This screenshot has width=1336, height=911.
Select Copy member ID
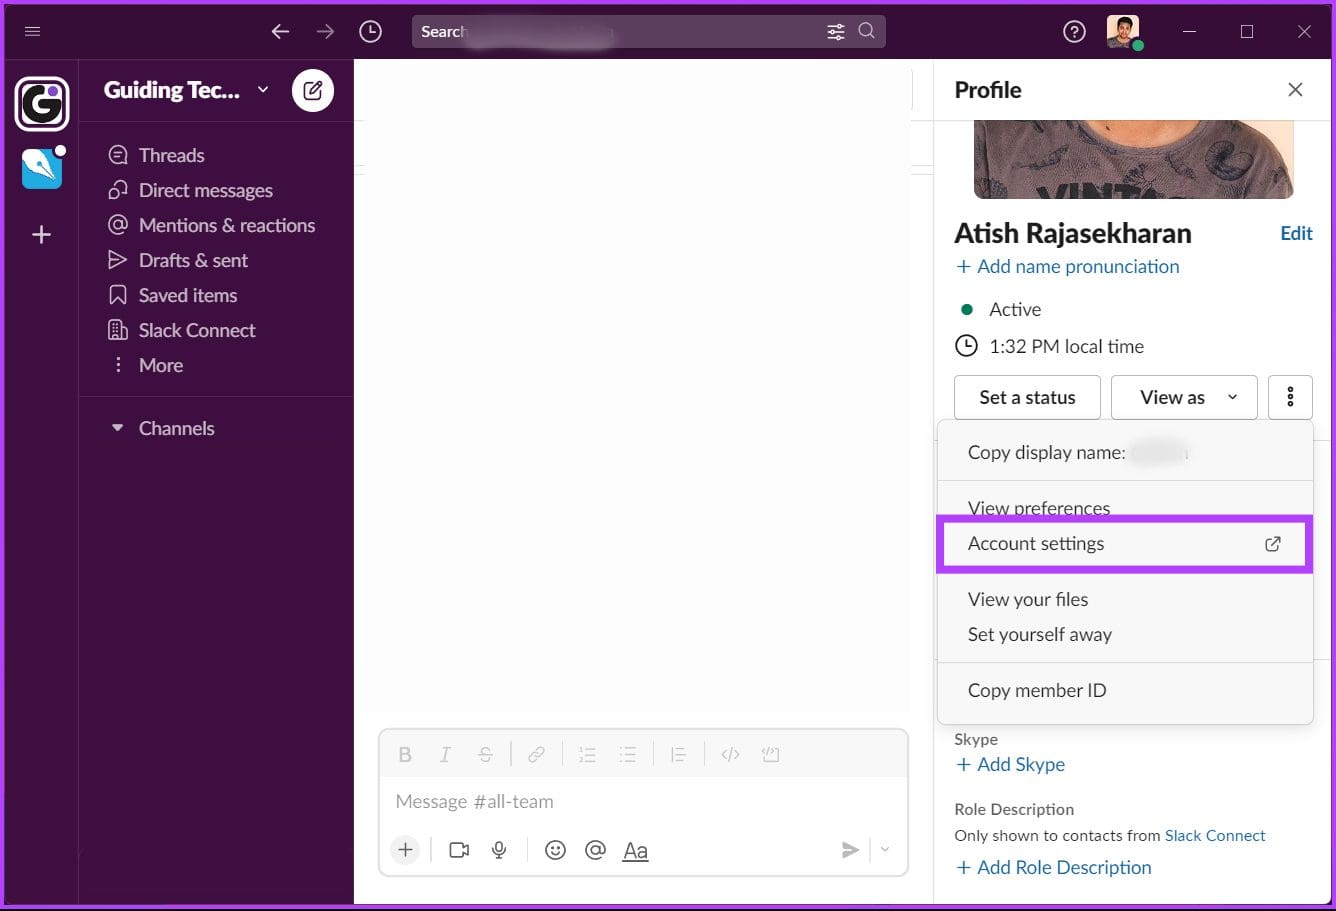pos(1124,691)
